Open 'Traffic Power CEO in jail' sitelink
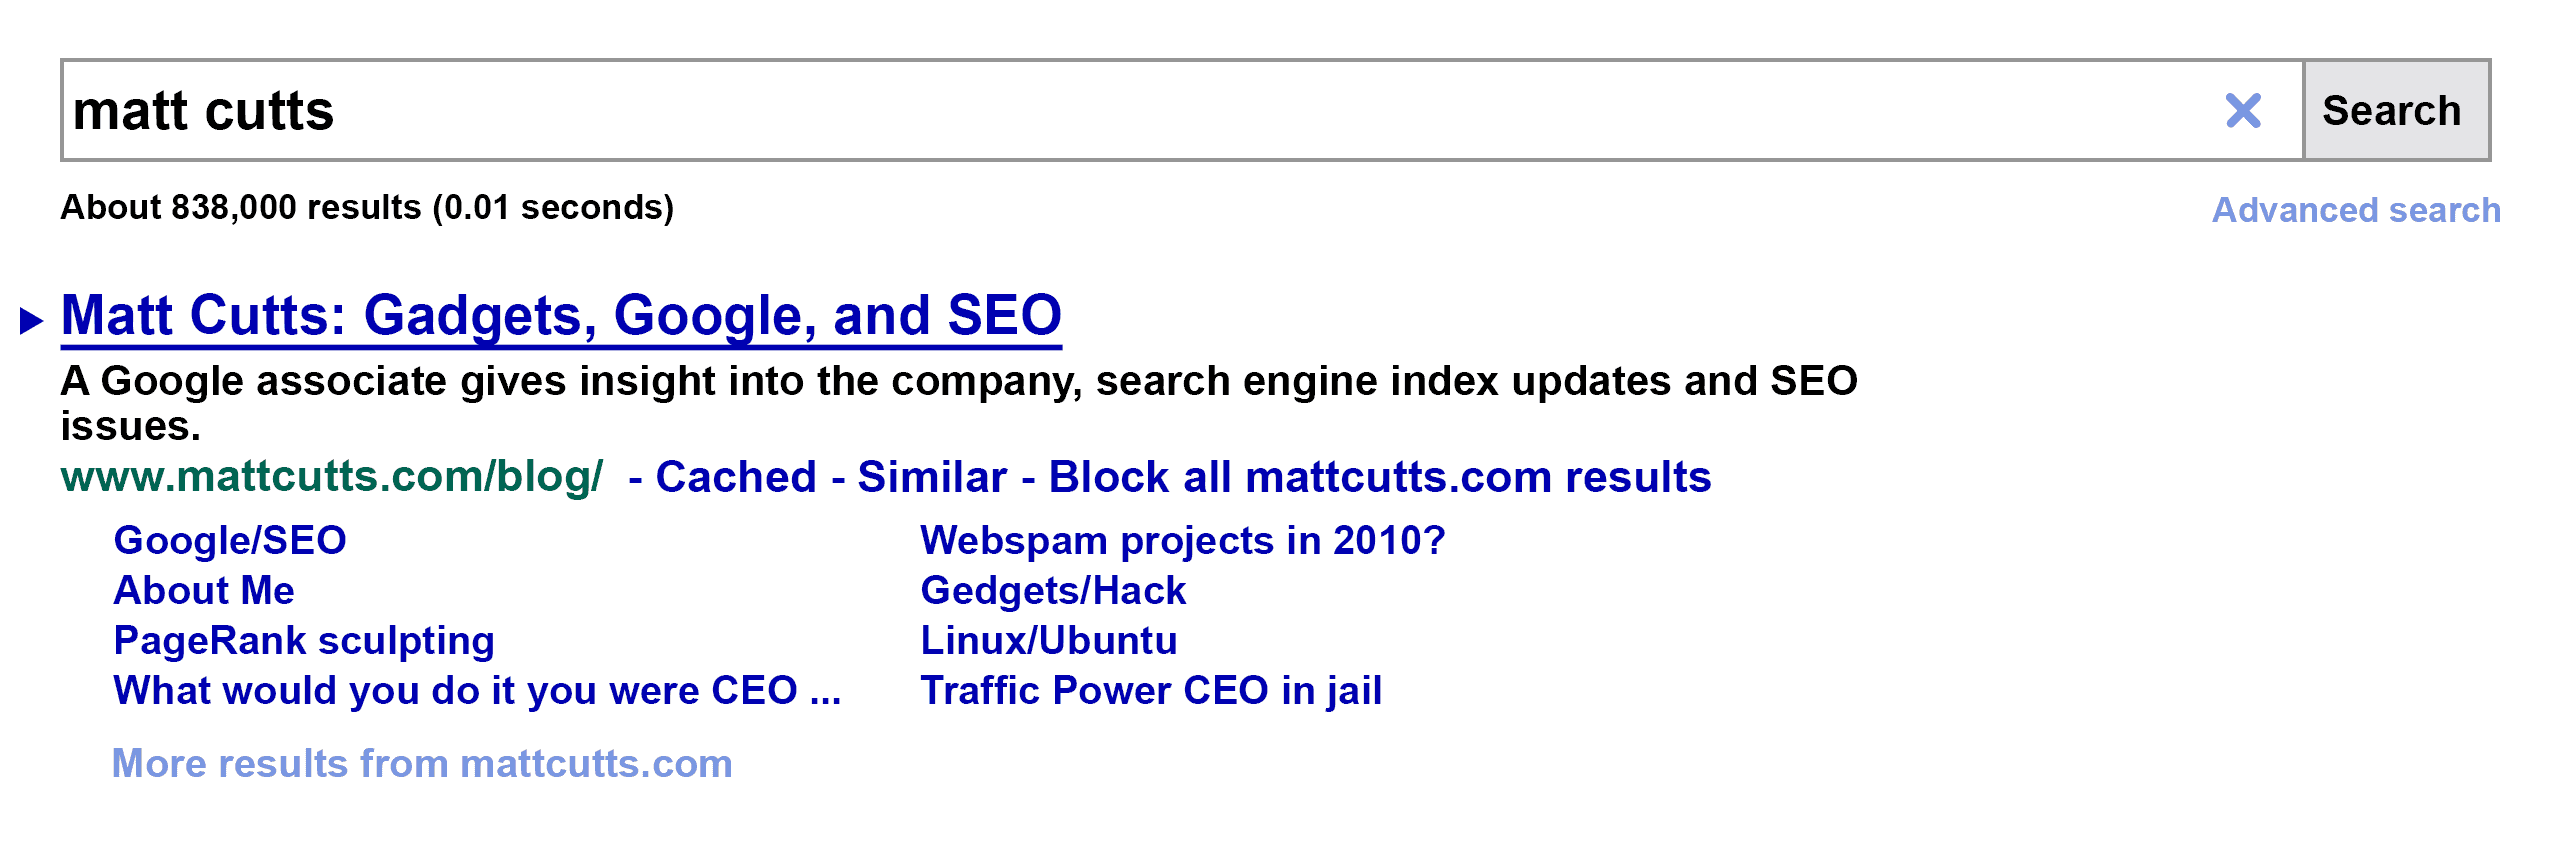 click(x=1150, y=690)
